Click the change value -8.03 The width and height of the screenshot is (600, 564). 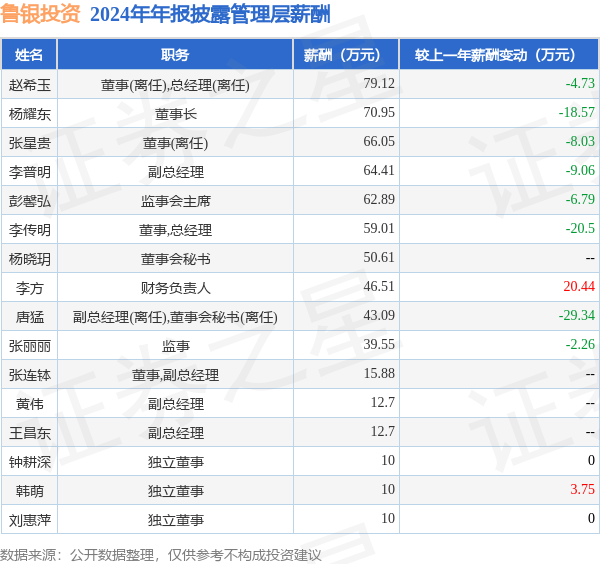pyautogui.click(x=580, y=141)
